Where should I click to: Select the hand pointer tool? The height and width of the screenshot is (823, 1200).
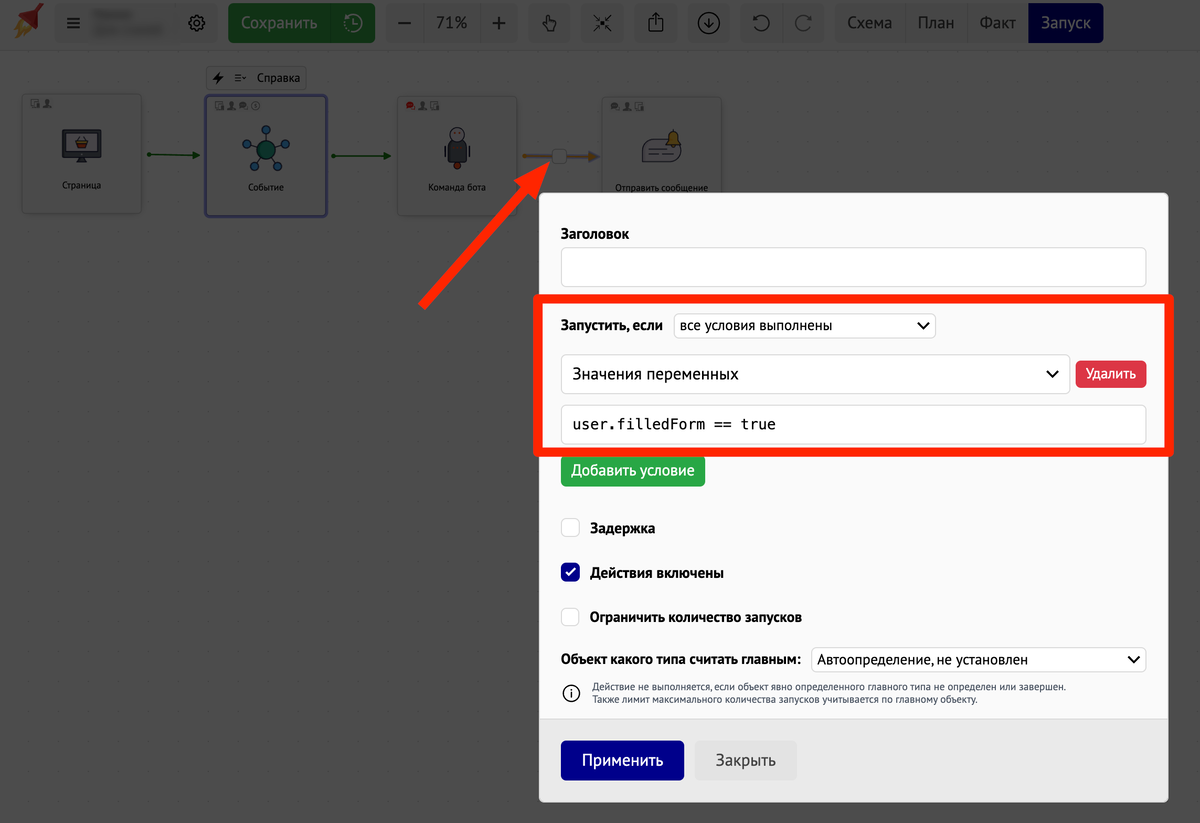point(549,23)
